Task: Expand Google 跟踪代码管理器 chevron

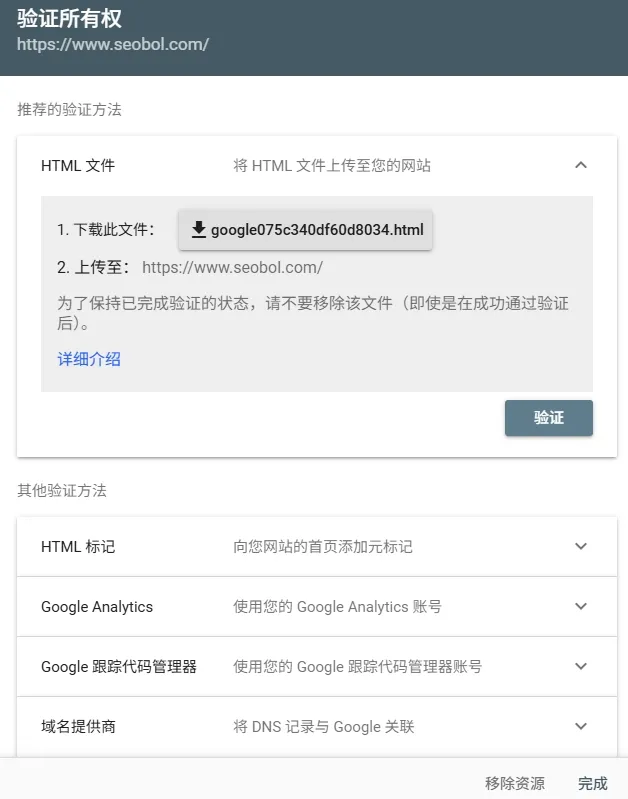Action: tap(581, 666)
